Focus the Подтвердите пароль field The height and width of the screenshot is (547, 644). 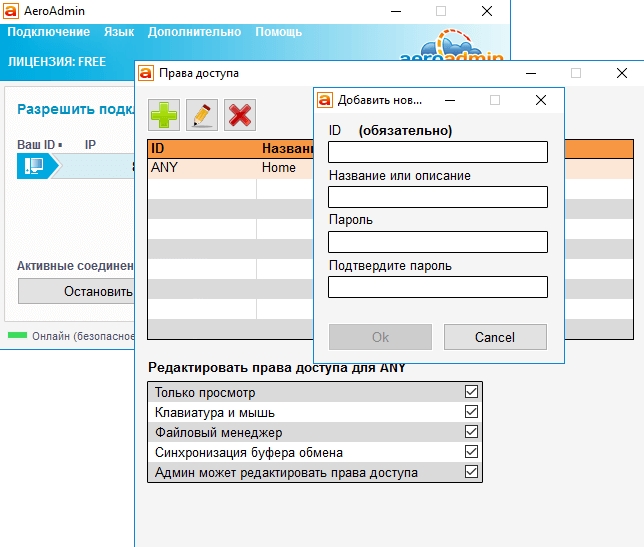pyautogui.click(x=437, y=287)
